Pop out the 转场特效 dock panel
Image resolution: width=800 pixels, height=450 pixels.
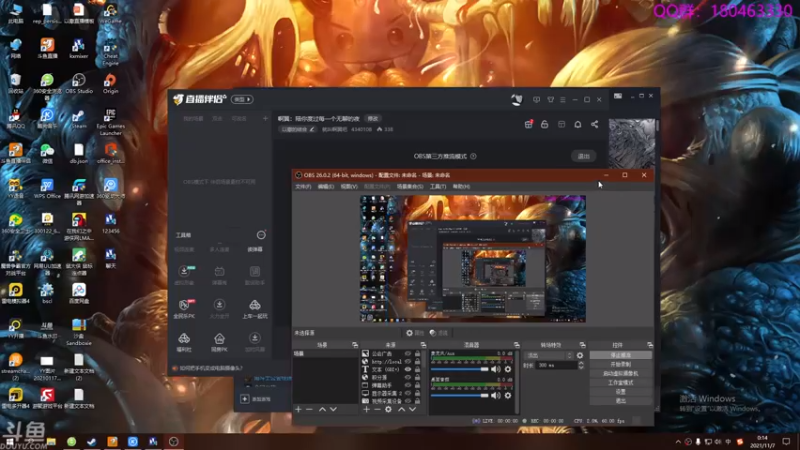click(582, 345)
